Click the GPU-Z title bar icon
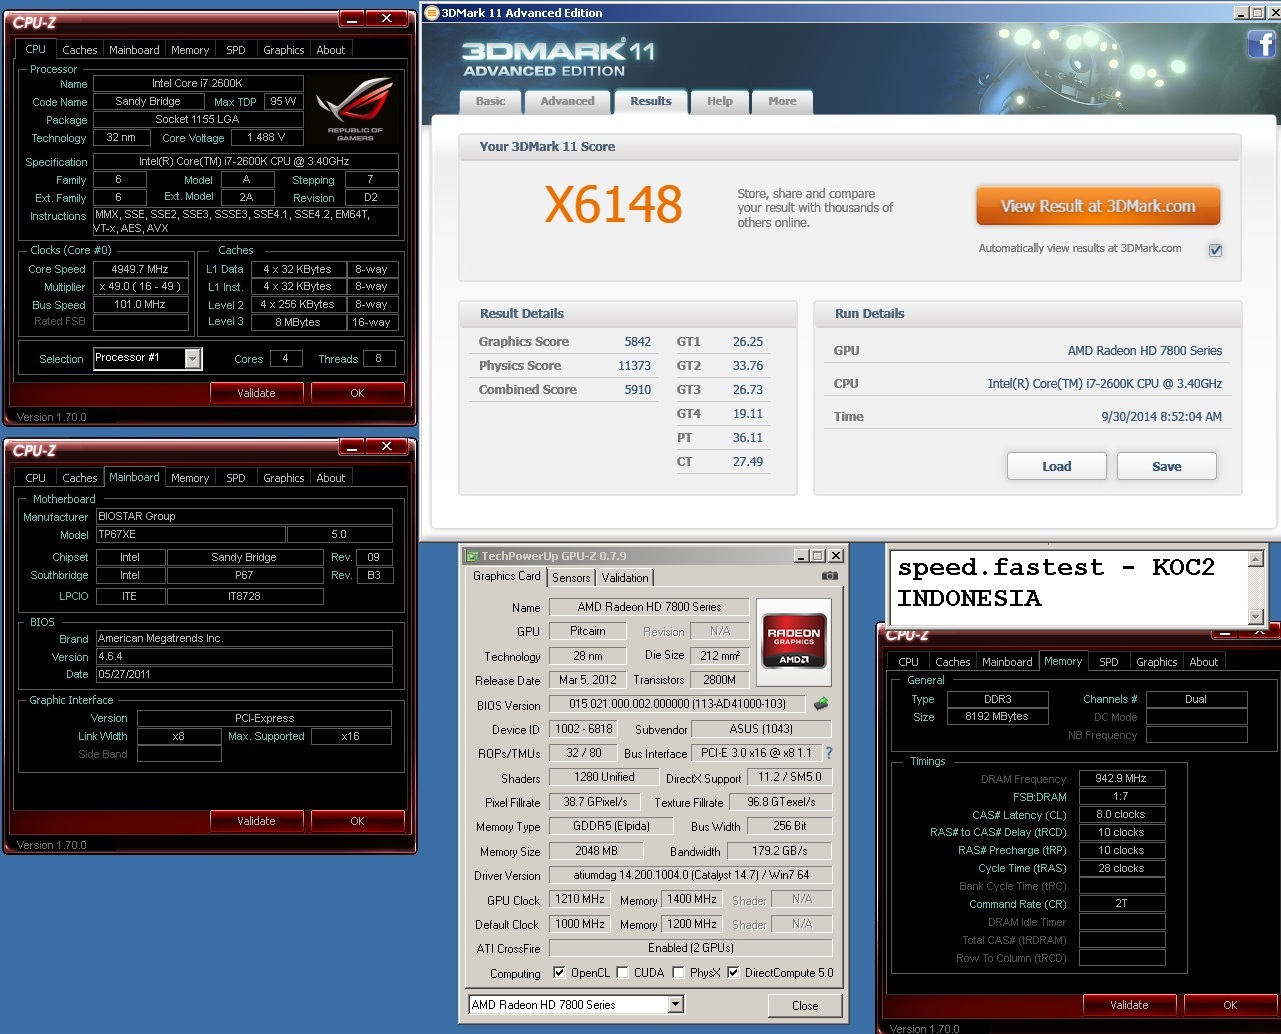The height and width of the screenshot is (1034, 1281). pyautogui.click(x=472, y=556)
